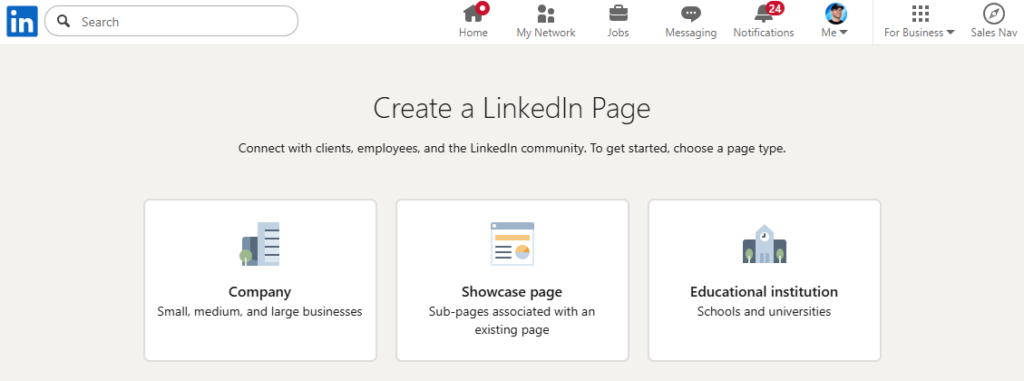This screenshot has width=1024, height=381.
Task: Click the Educational institution school icon
Action: tap(764, 244)
